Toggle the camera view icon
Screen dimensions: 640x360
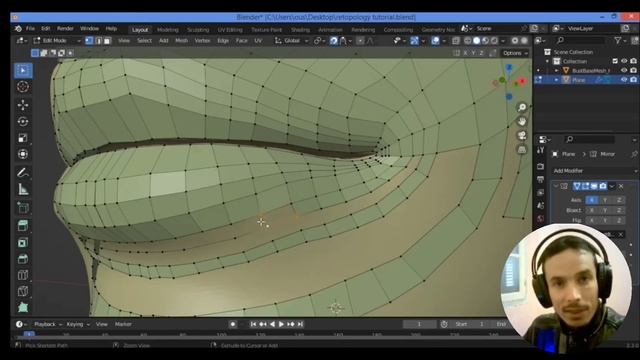point(522,136)
